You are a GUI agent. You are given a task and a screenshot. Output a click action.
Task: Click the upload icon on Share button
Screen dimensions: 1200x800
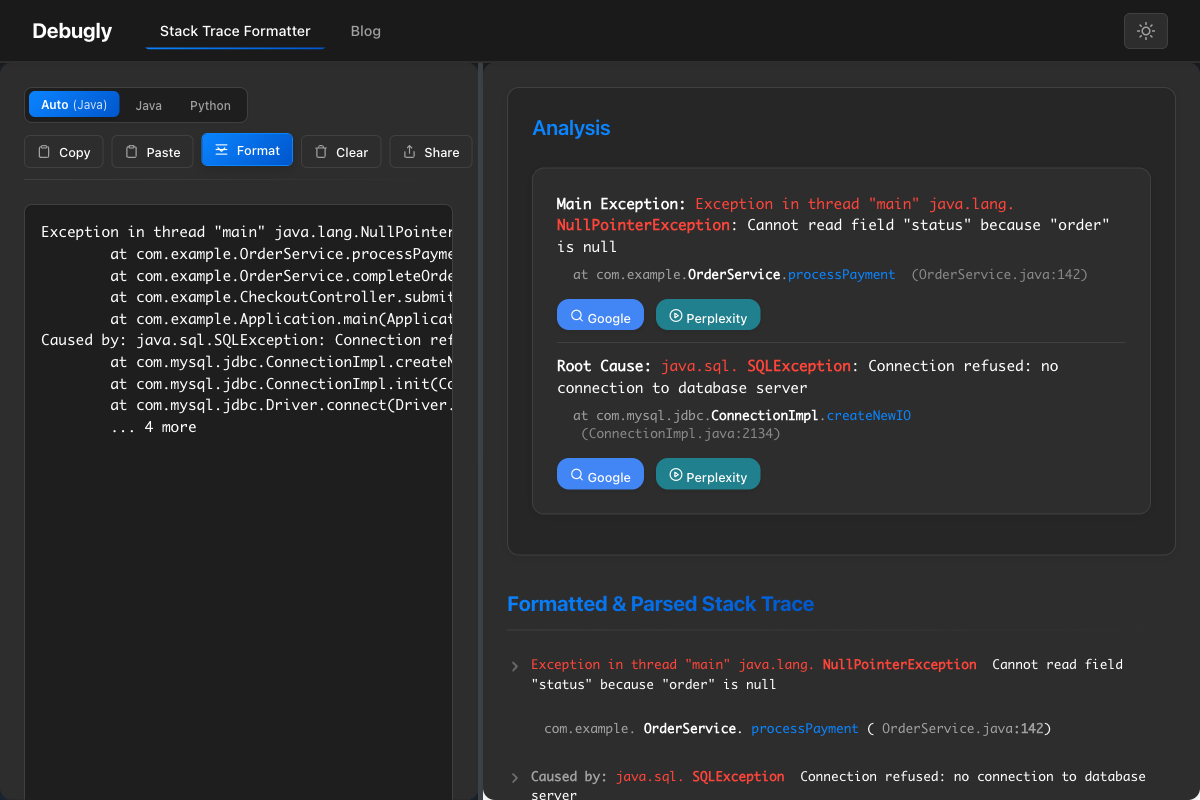pos(409,152)
